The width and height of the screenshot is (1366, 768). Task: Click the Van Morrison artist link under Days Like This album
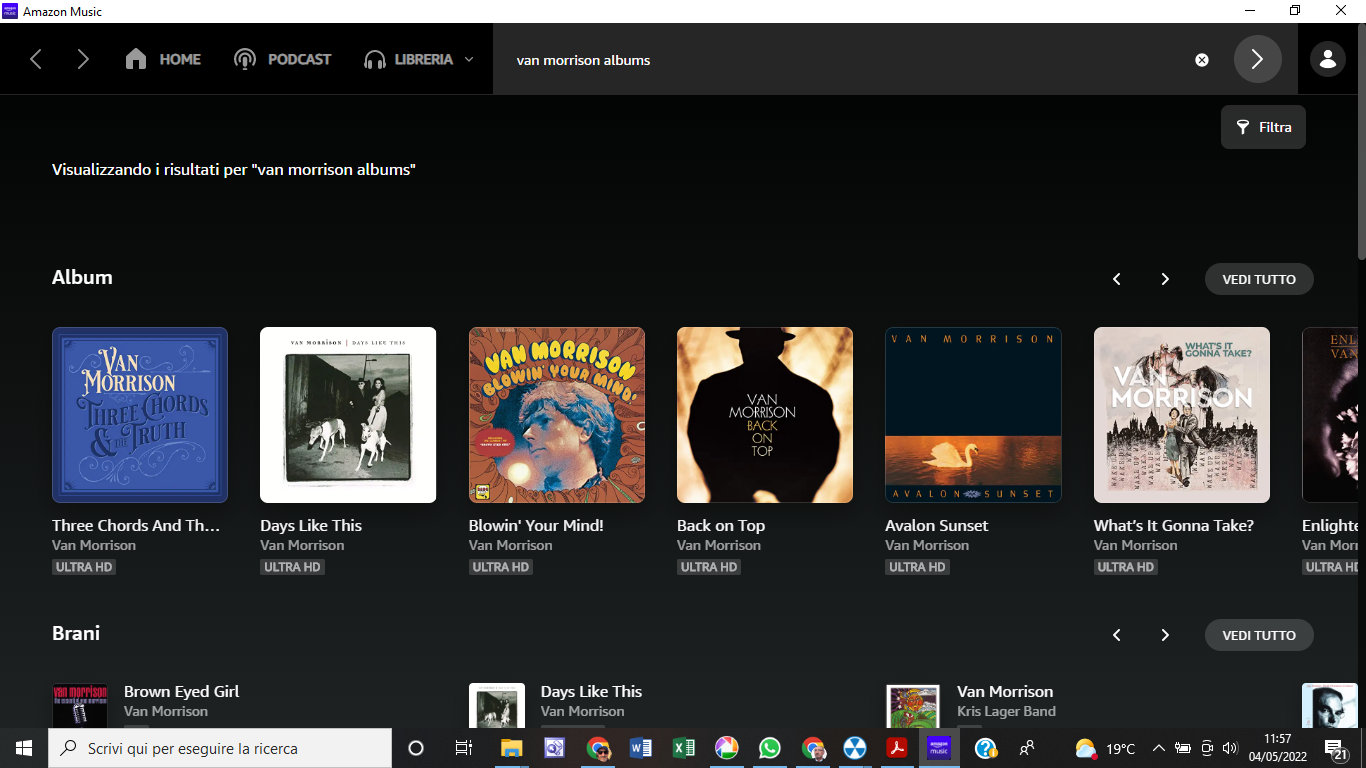[x=302, y=545]
